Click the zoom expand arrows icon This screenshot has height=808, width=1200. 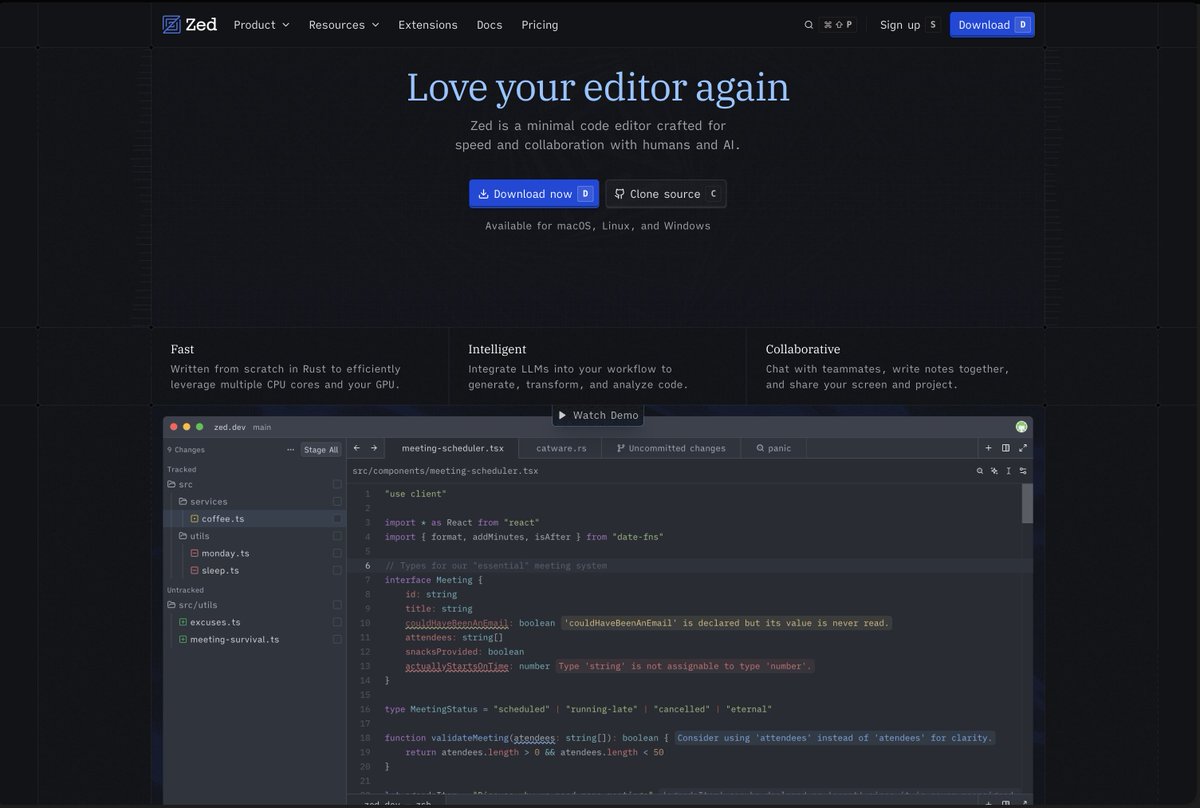coord(1023,448)
